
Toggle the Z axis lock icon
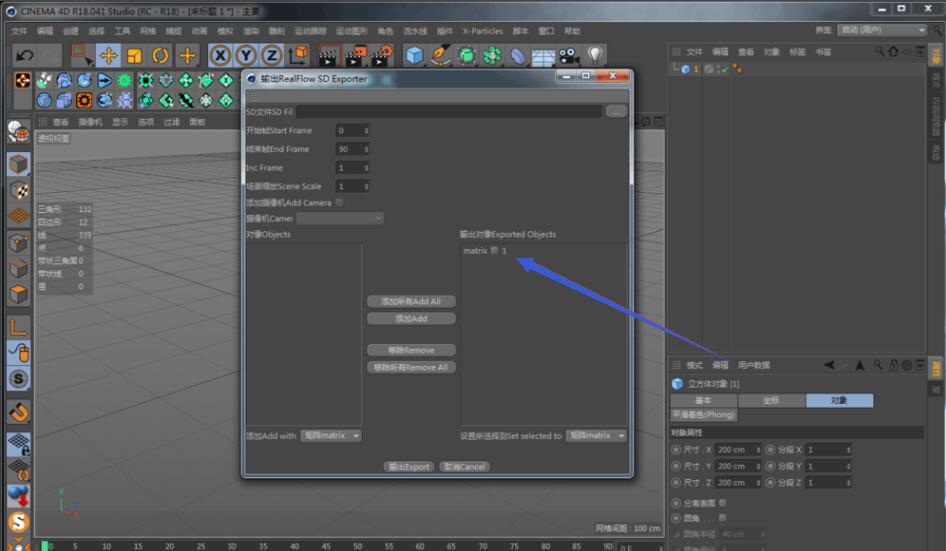pos(271,56)
